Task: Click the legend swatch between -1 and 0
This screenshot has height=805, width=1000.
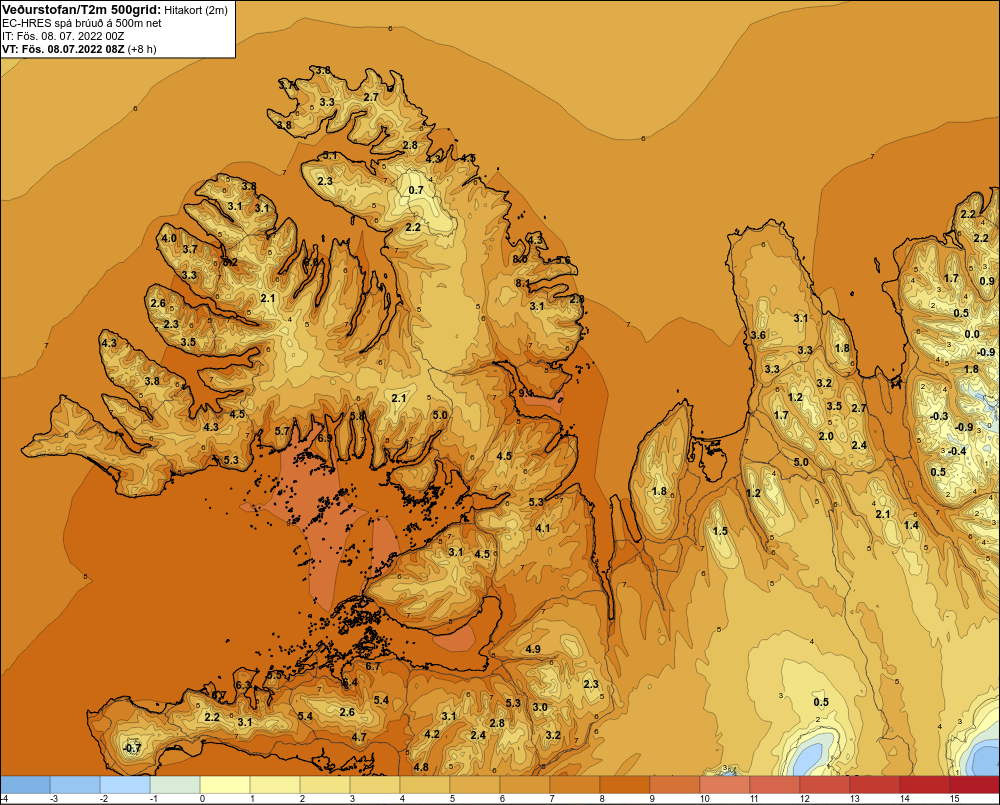Action: coord(175,784)
